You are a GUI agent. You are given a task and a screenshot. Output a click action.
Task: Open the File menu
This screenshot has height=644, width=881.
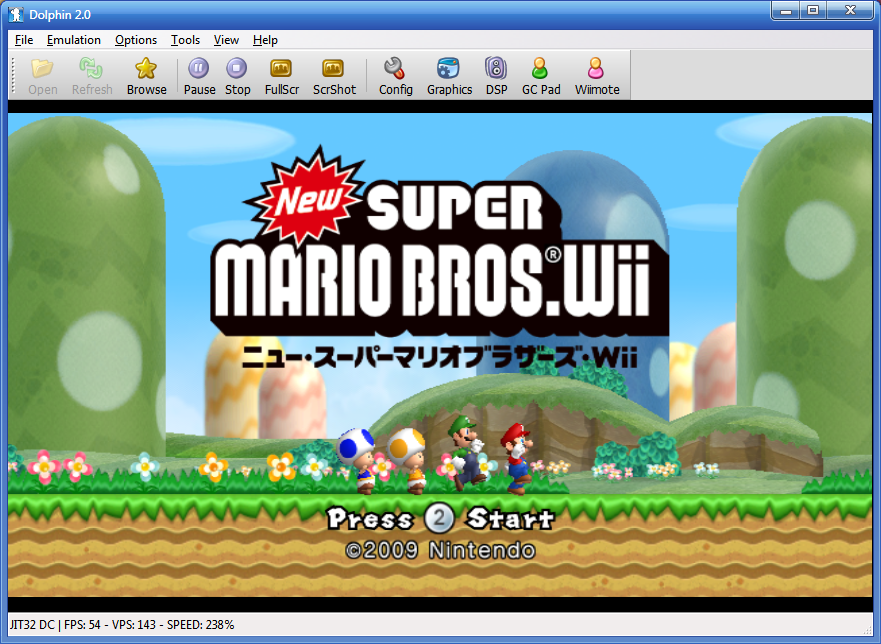coord(24,40)
